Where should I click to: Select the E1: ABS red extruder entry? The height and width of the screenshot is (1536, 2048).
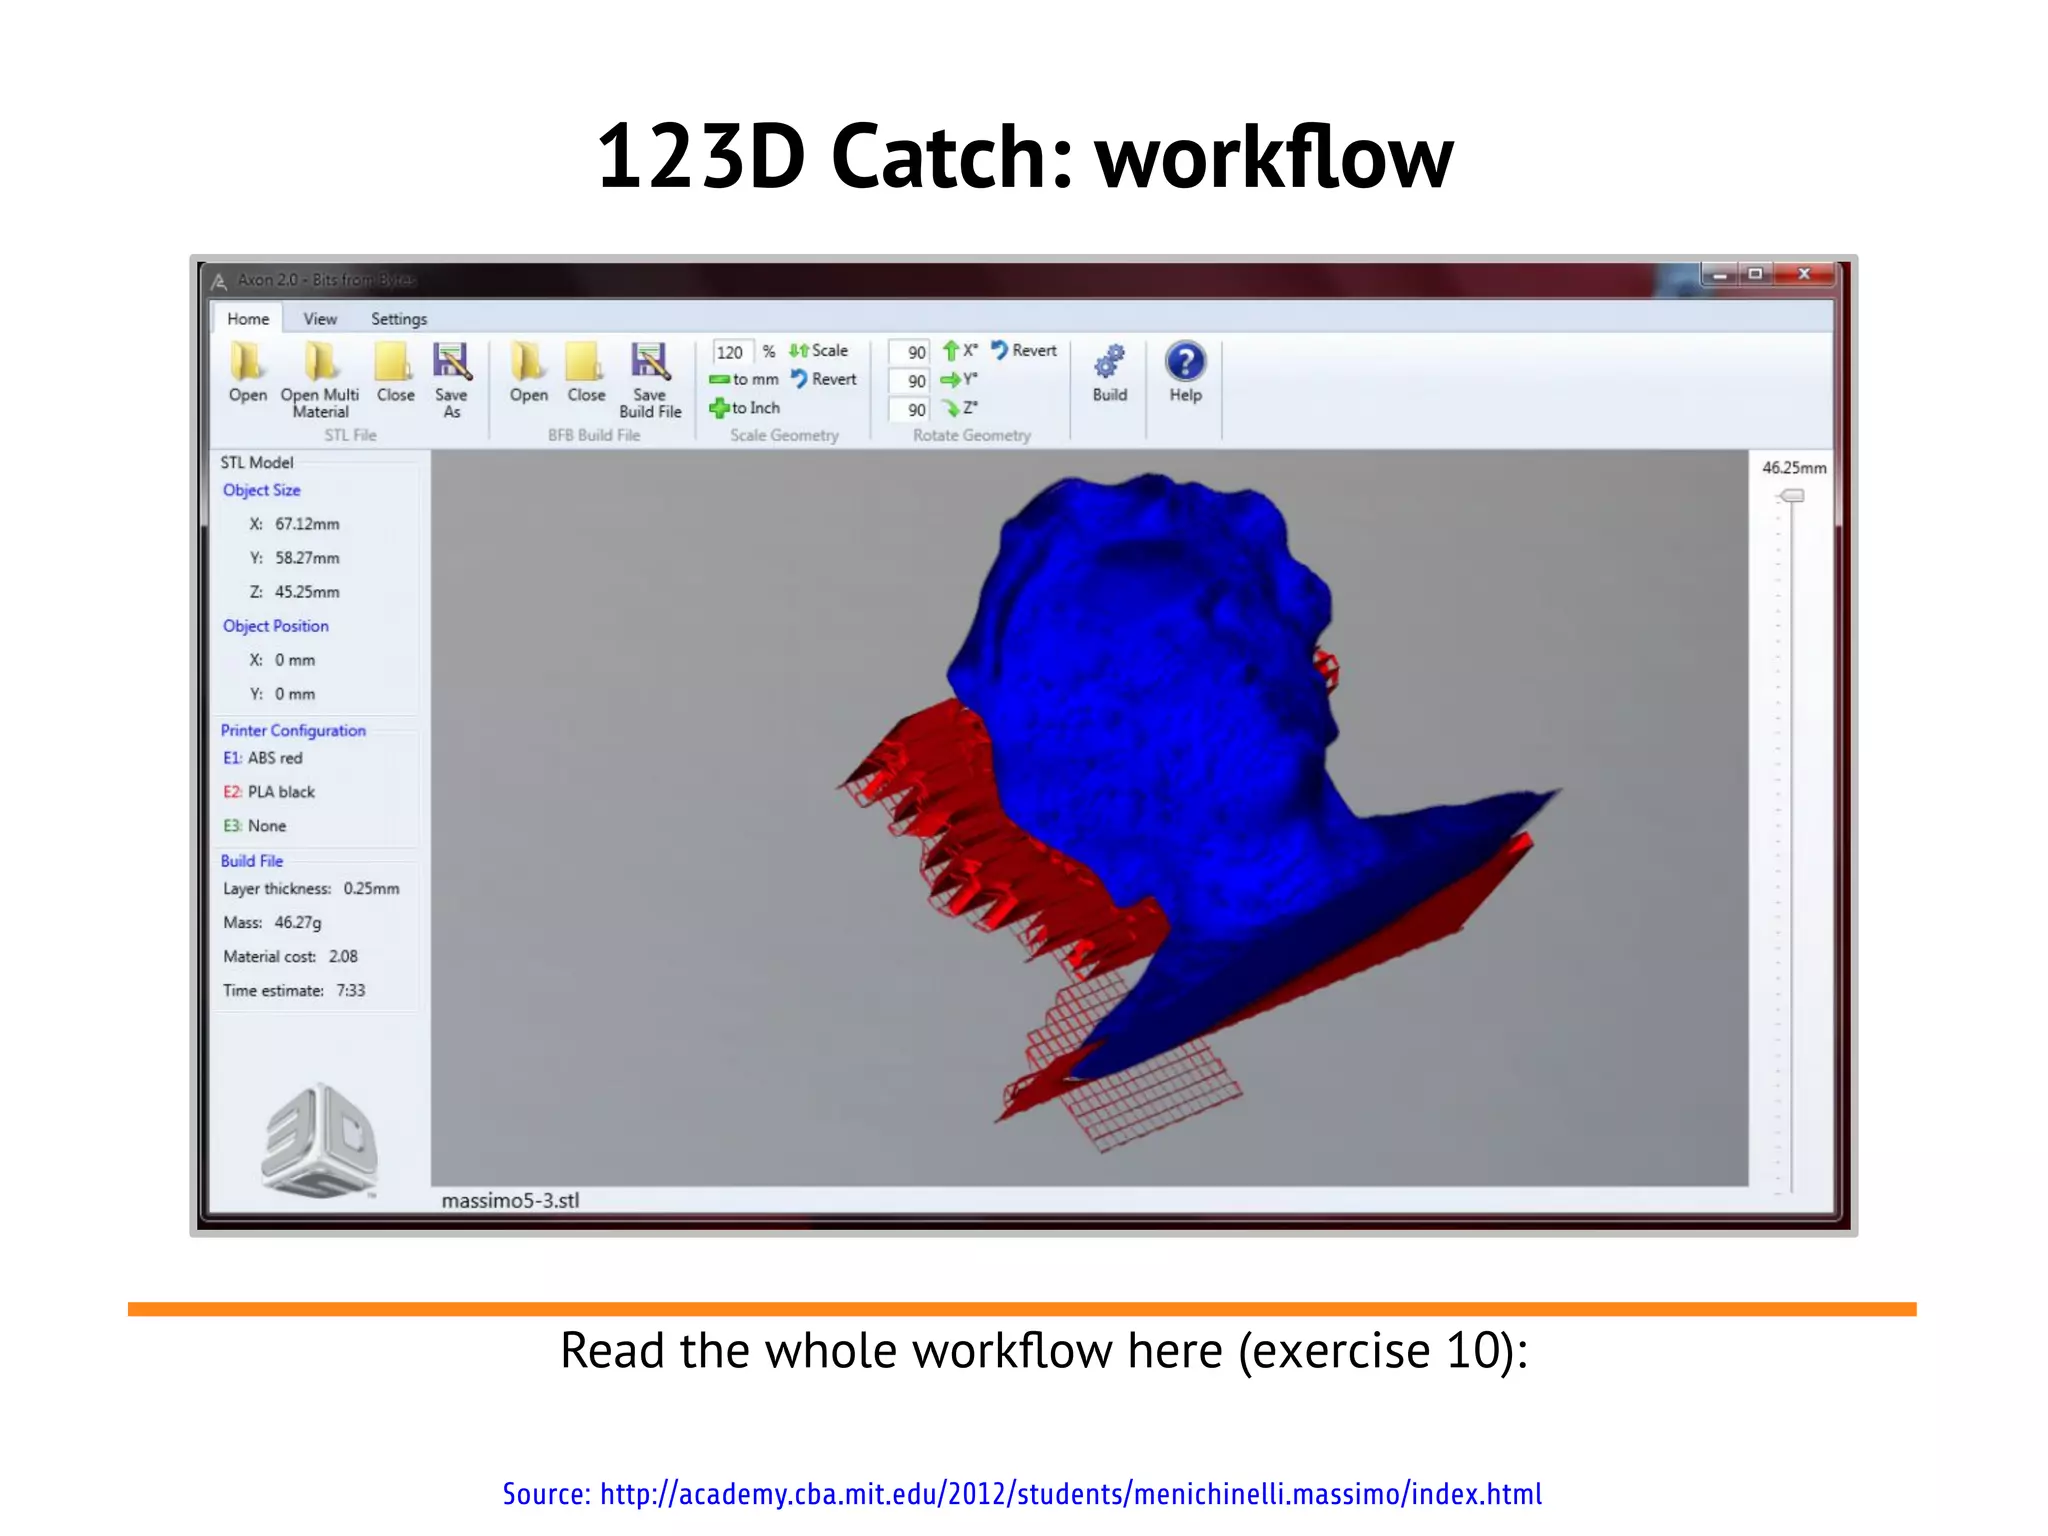point(262,758)
